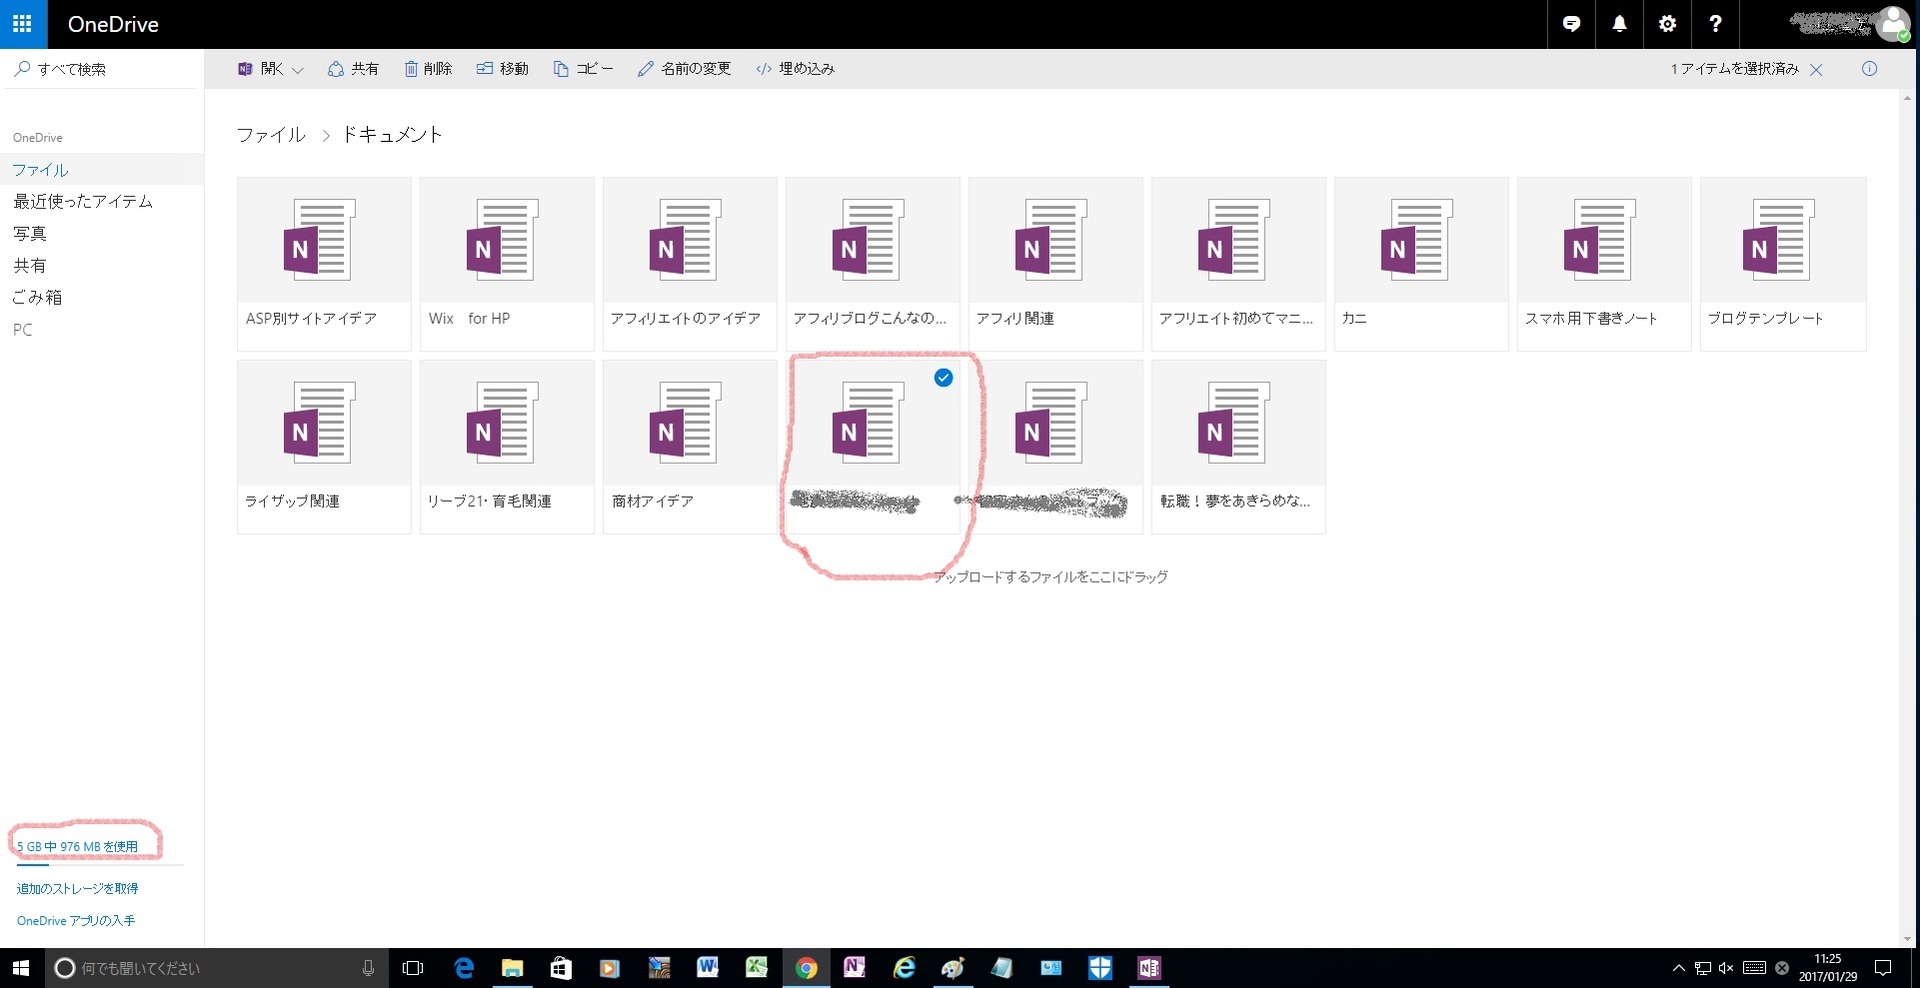Open the ブログテンプレート notebook
Screen dimensions: 1920x988
tap(1783, 264)
